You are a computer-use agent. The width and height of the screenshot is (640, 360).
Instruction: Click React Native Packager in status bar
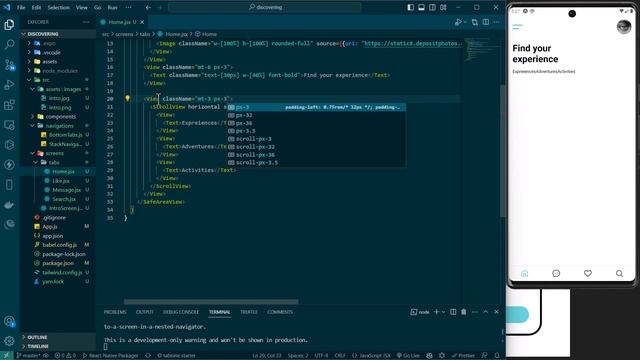[110, 356]
